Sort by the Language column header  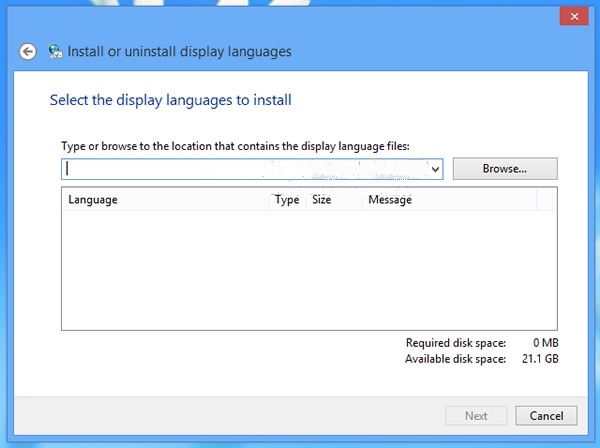pos(165,200)
